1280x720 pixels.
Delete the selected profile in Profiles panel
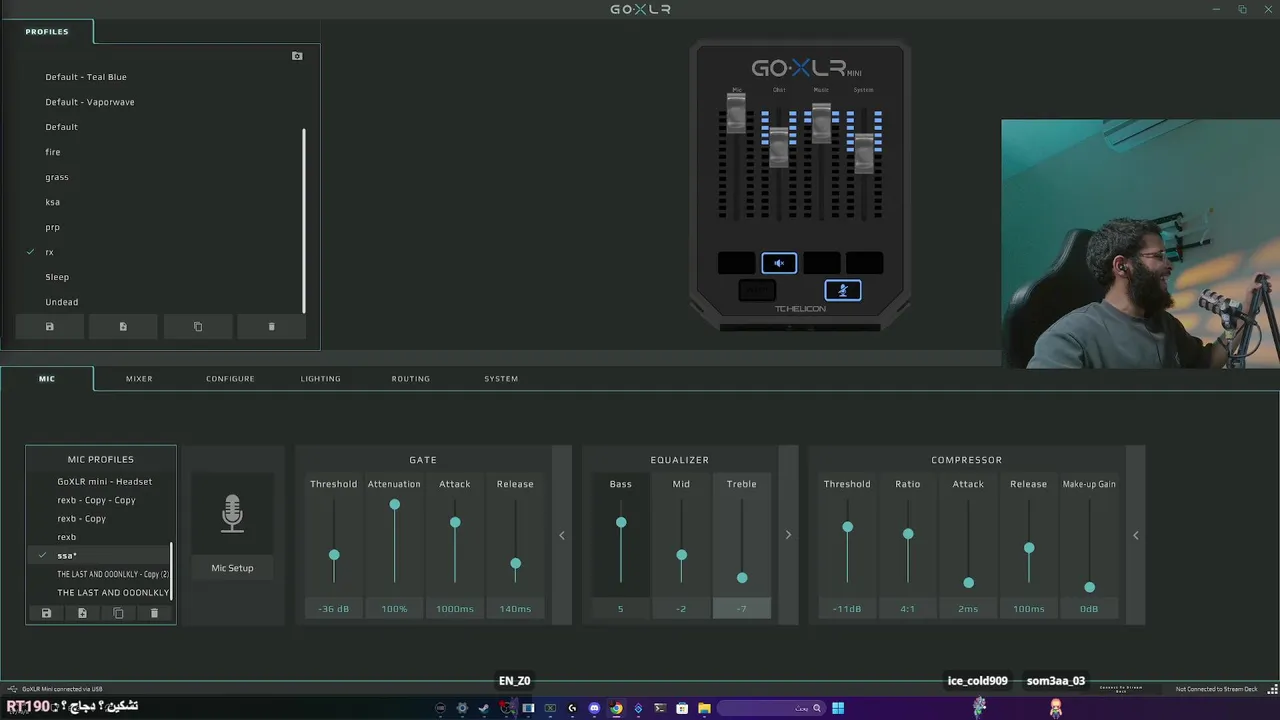(271, 327)
